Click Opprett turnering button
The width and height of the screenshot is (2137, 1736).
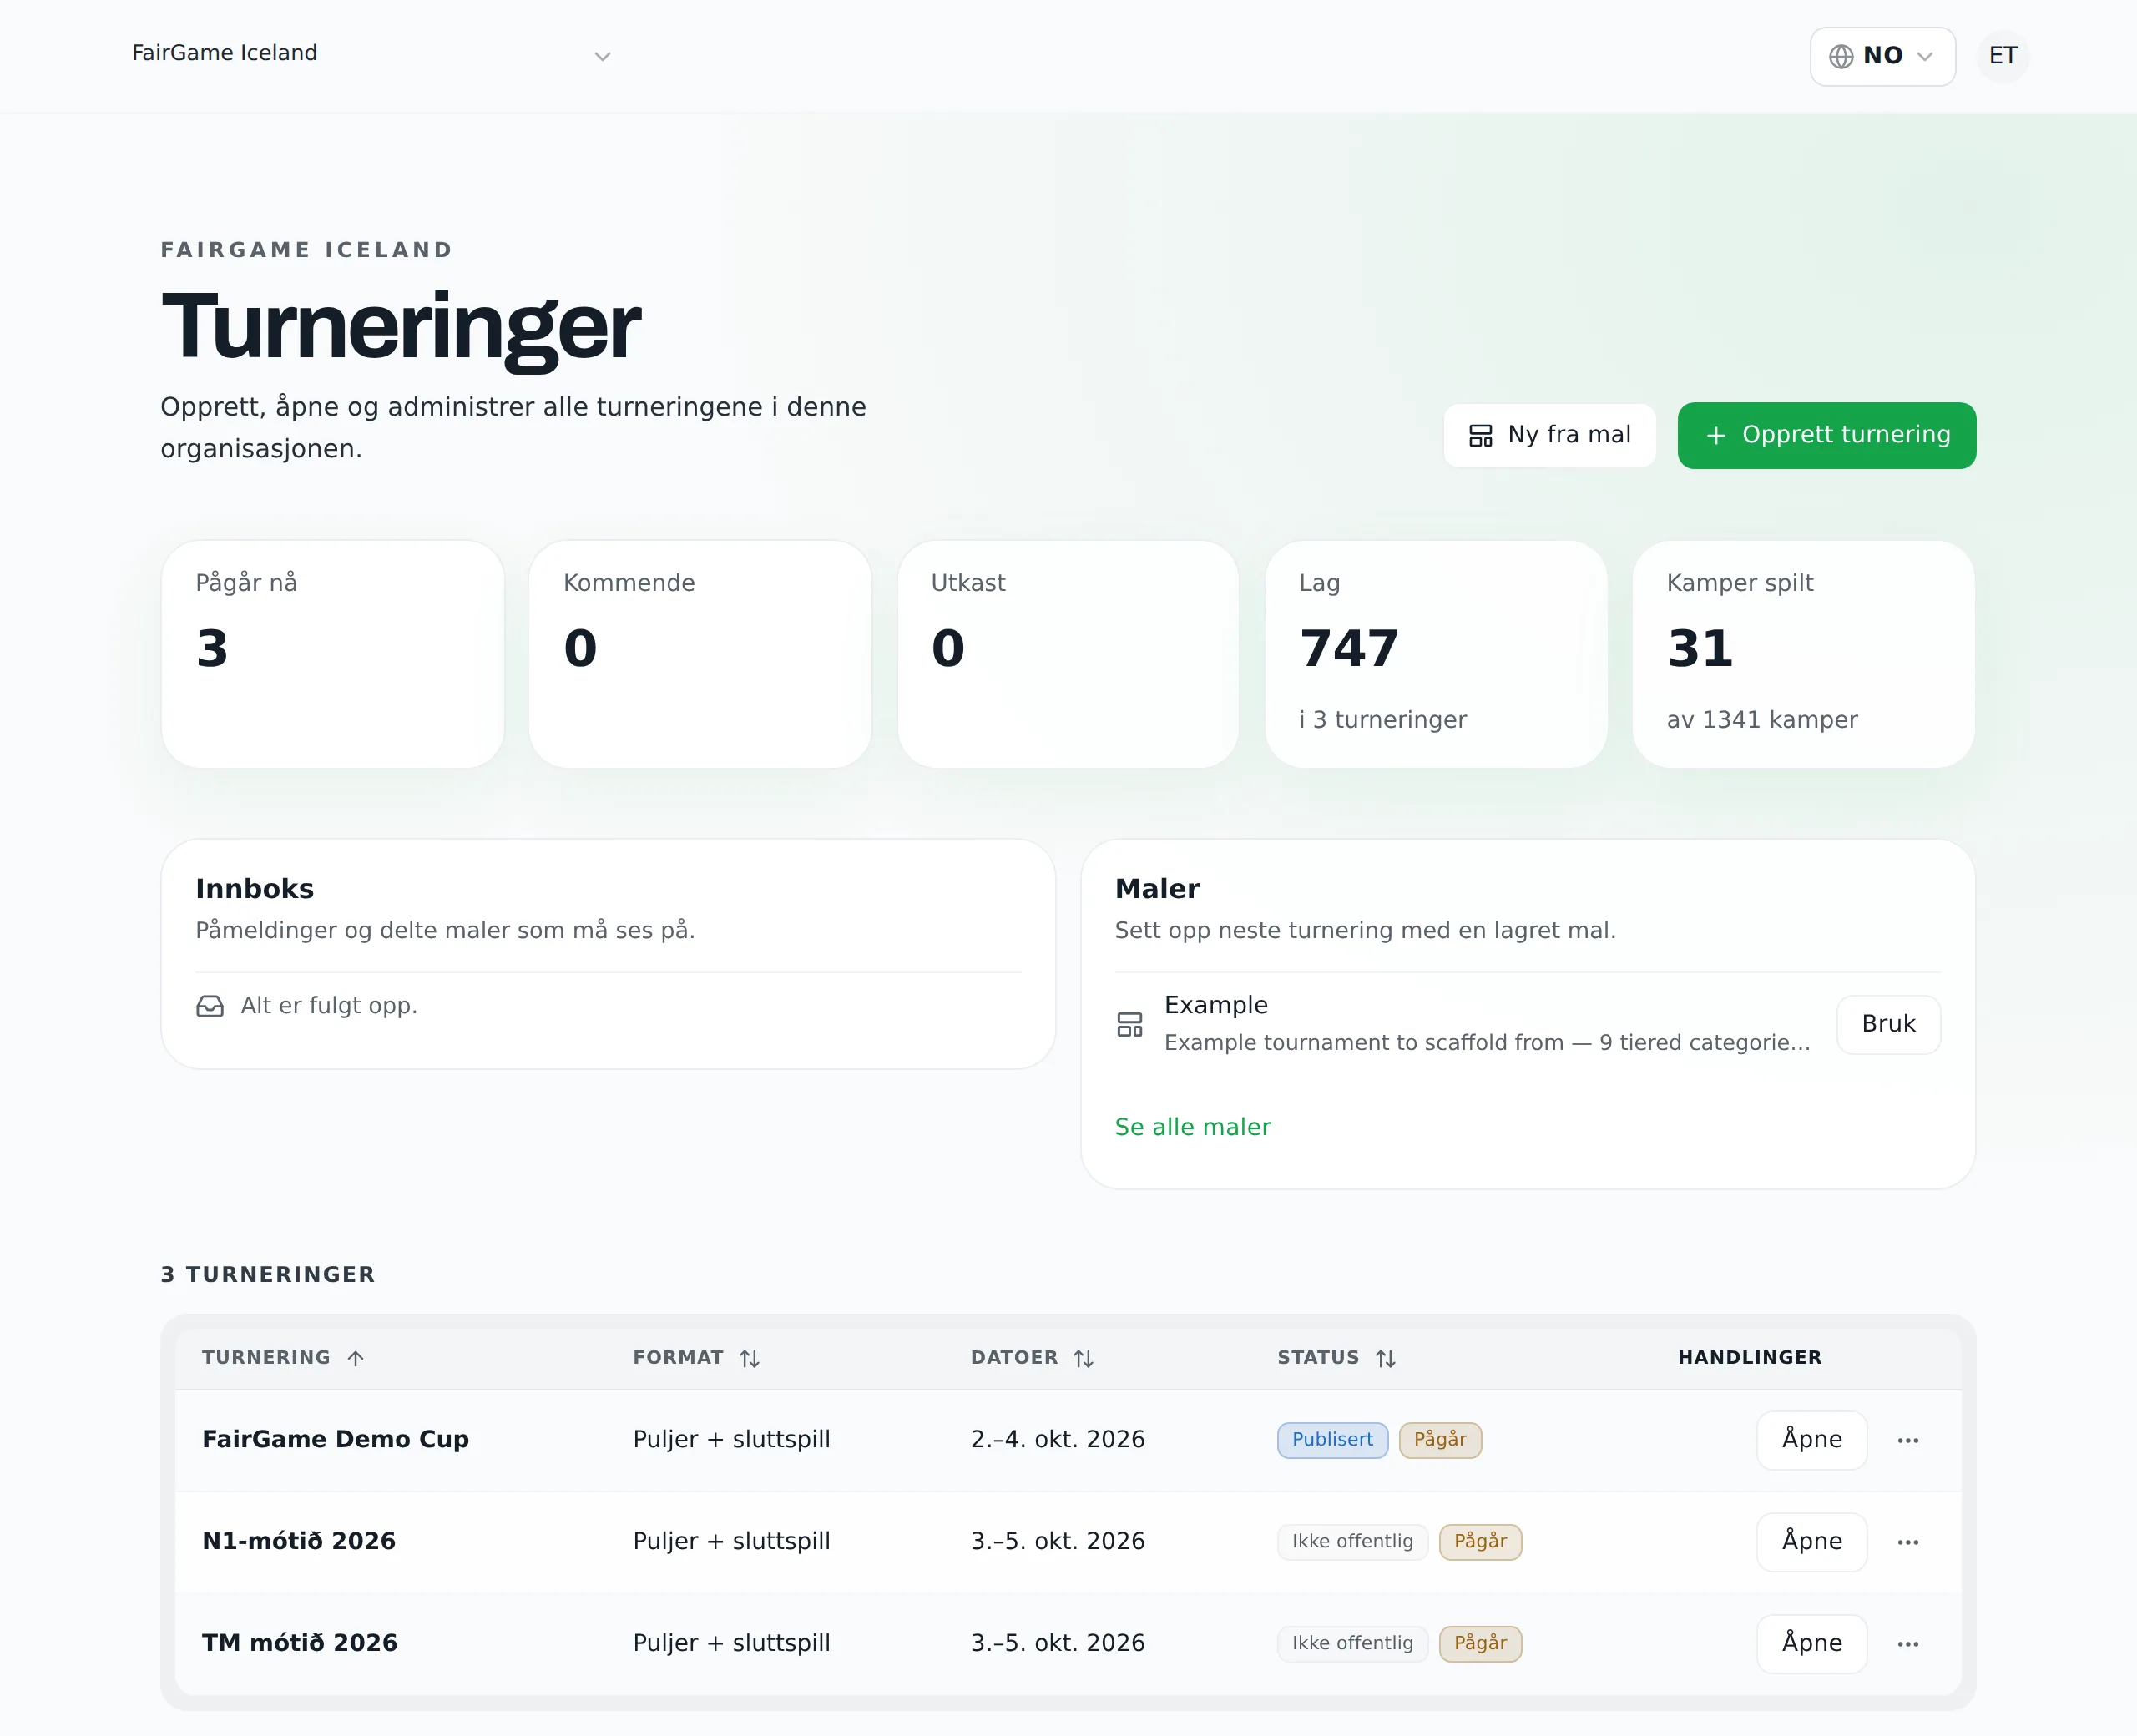pos(1826,435)
